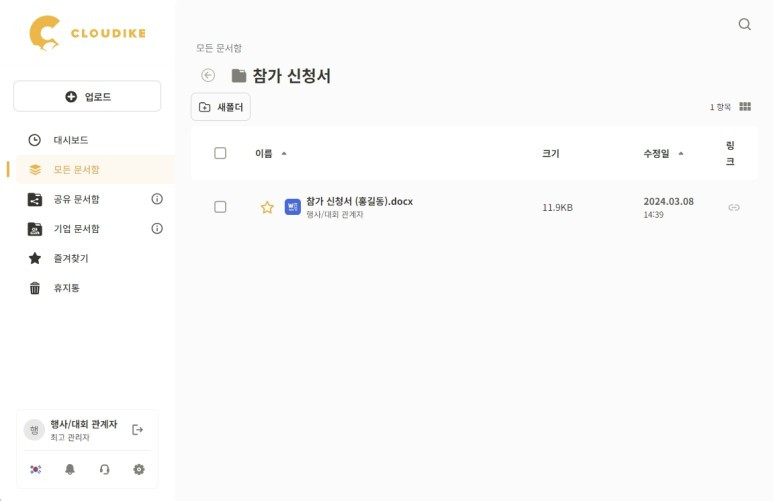Open the settings gear icon
This screenshot has width=773, height=501.
(x=139, y=469)
